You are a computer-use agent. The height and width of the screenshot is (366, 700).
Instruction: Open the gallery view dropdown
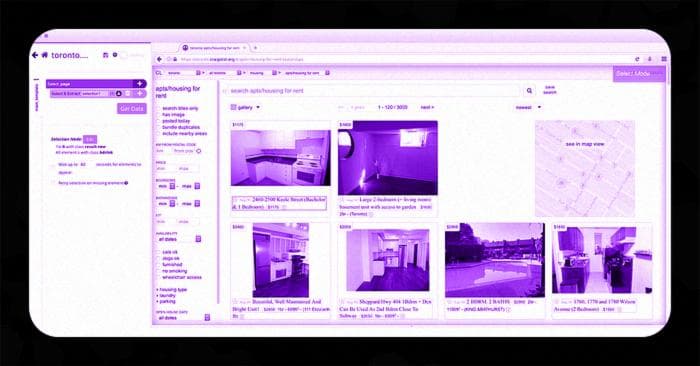[x=245, y=108]
